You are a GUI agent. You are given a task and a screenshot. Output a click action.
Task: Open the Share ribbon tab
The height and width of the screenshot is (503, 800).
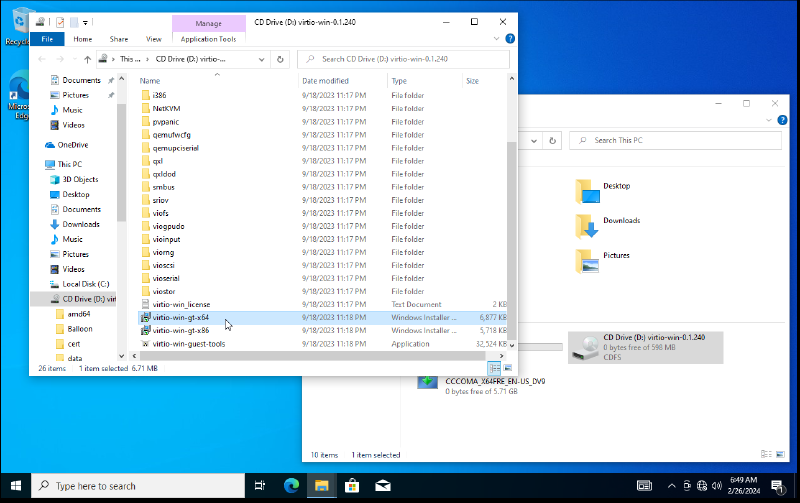(119, 39)
